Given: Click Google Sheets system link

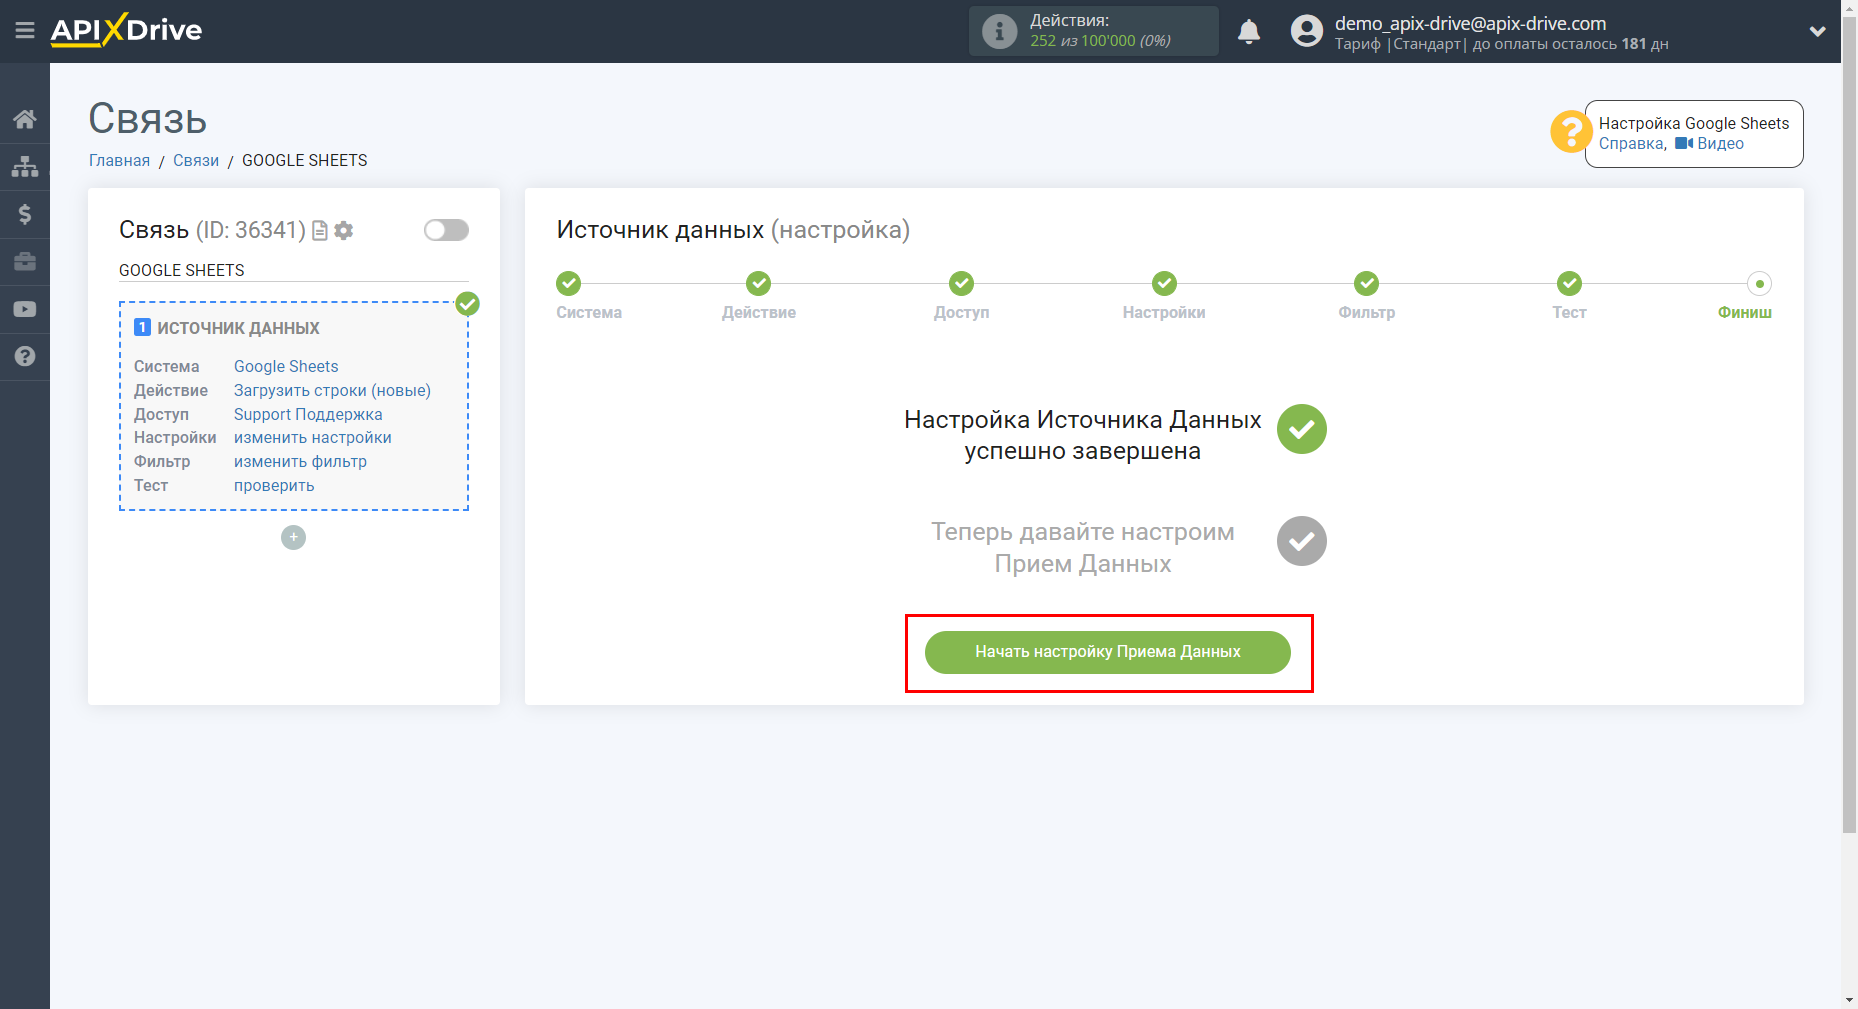Looking at the screenshot, I should 286,367.
